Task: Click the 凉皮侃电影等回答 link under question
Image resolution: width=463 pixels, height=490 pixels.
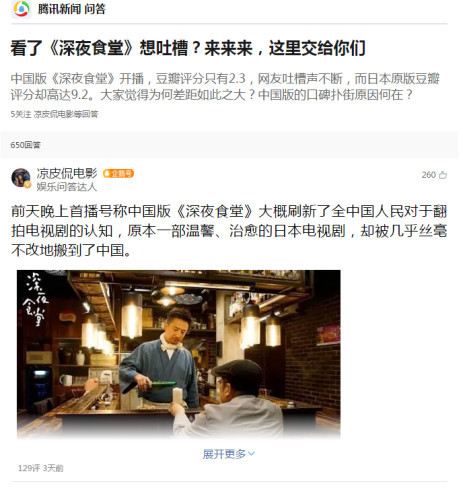Action: tap(66, 114)
